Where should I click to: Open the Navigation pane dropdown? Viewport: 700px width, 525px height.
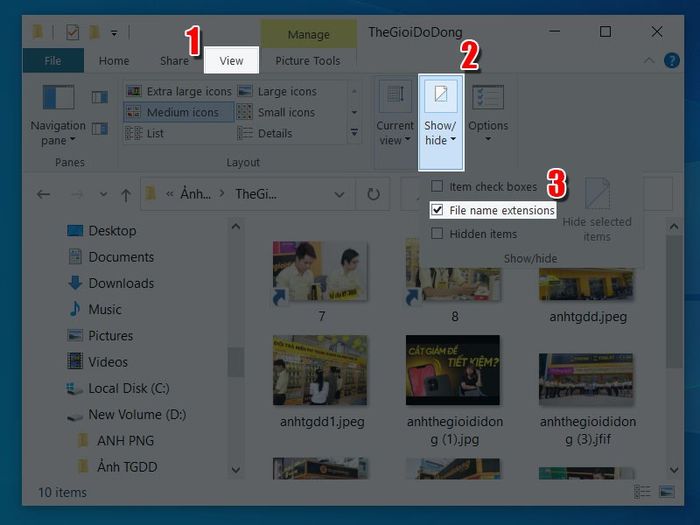58,115
